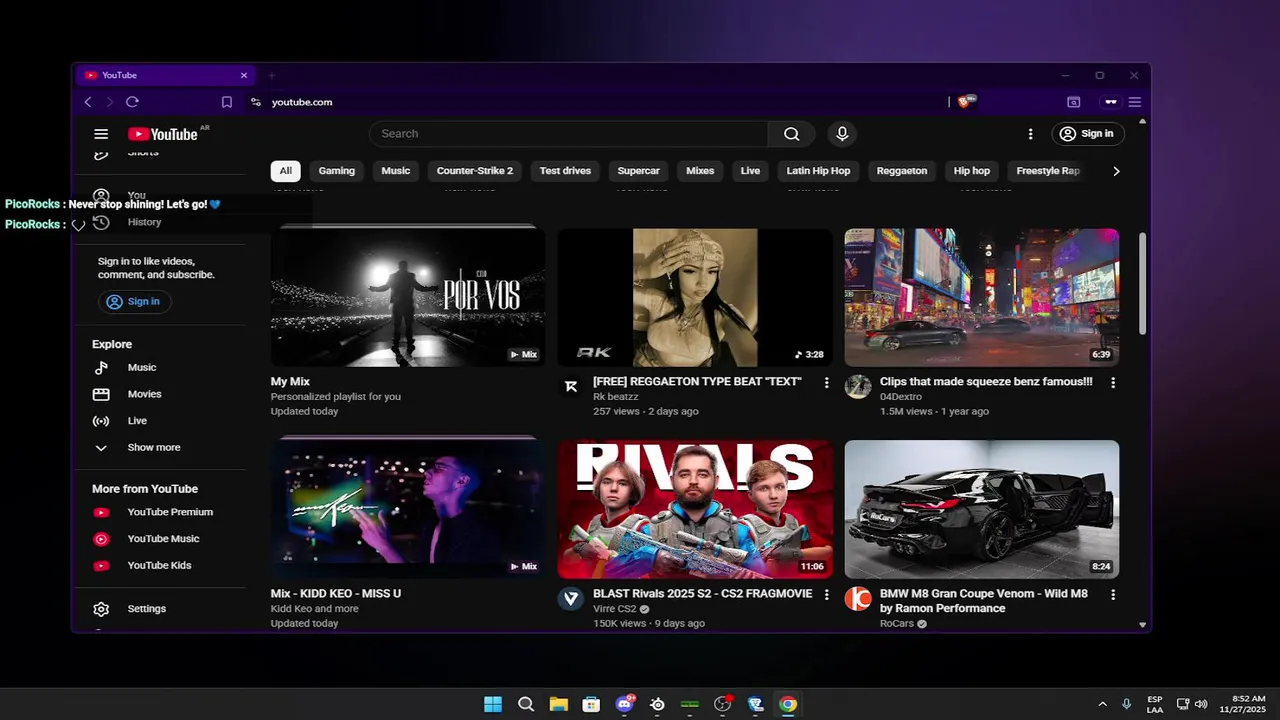Open YouTube settings three-dot menu in header

click(1031, 134)
